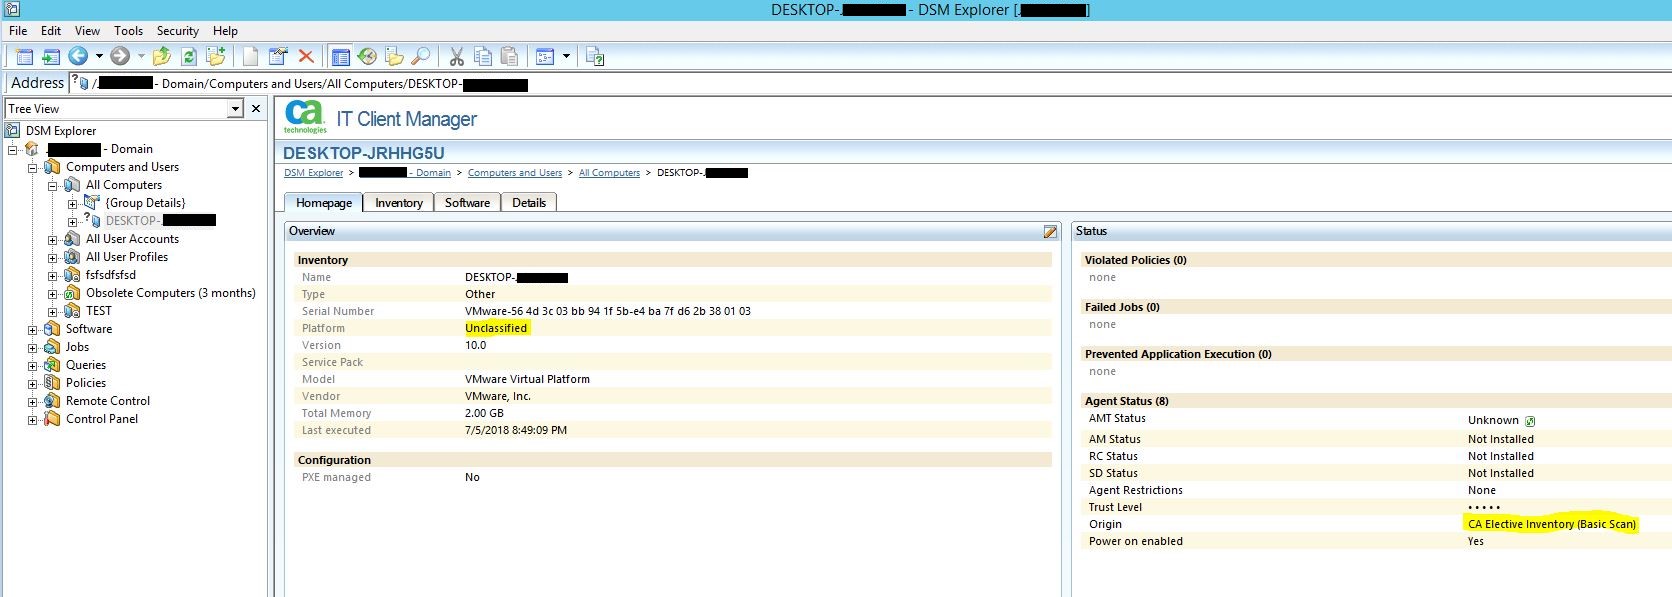The width and height of the screenshot is (1672, 597).
Task: Click the AMT Status refresh icon
Action: tap(1530, 422)
